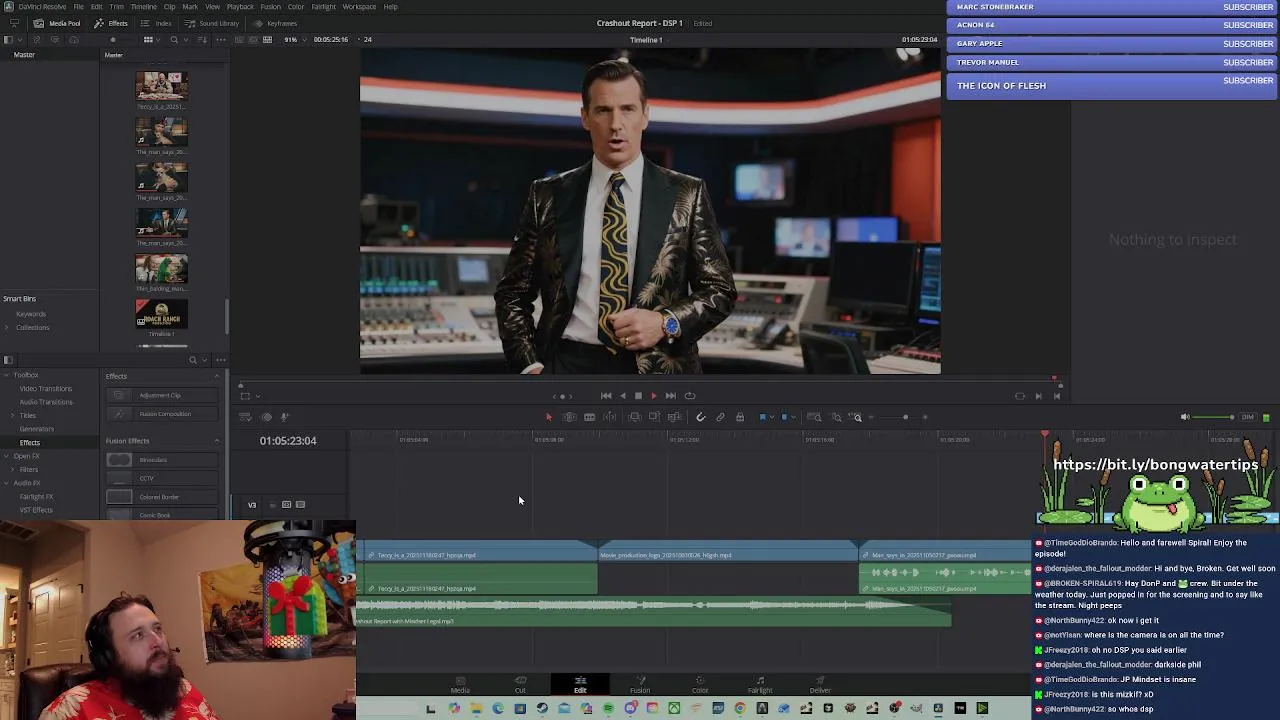1280x720 pixels.
Task: Click the Overwrite clip icon
Action: click(654, 417)
